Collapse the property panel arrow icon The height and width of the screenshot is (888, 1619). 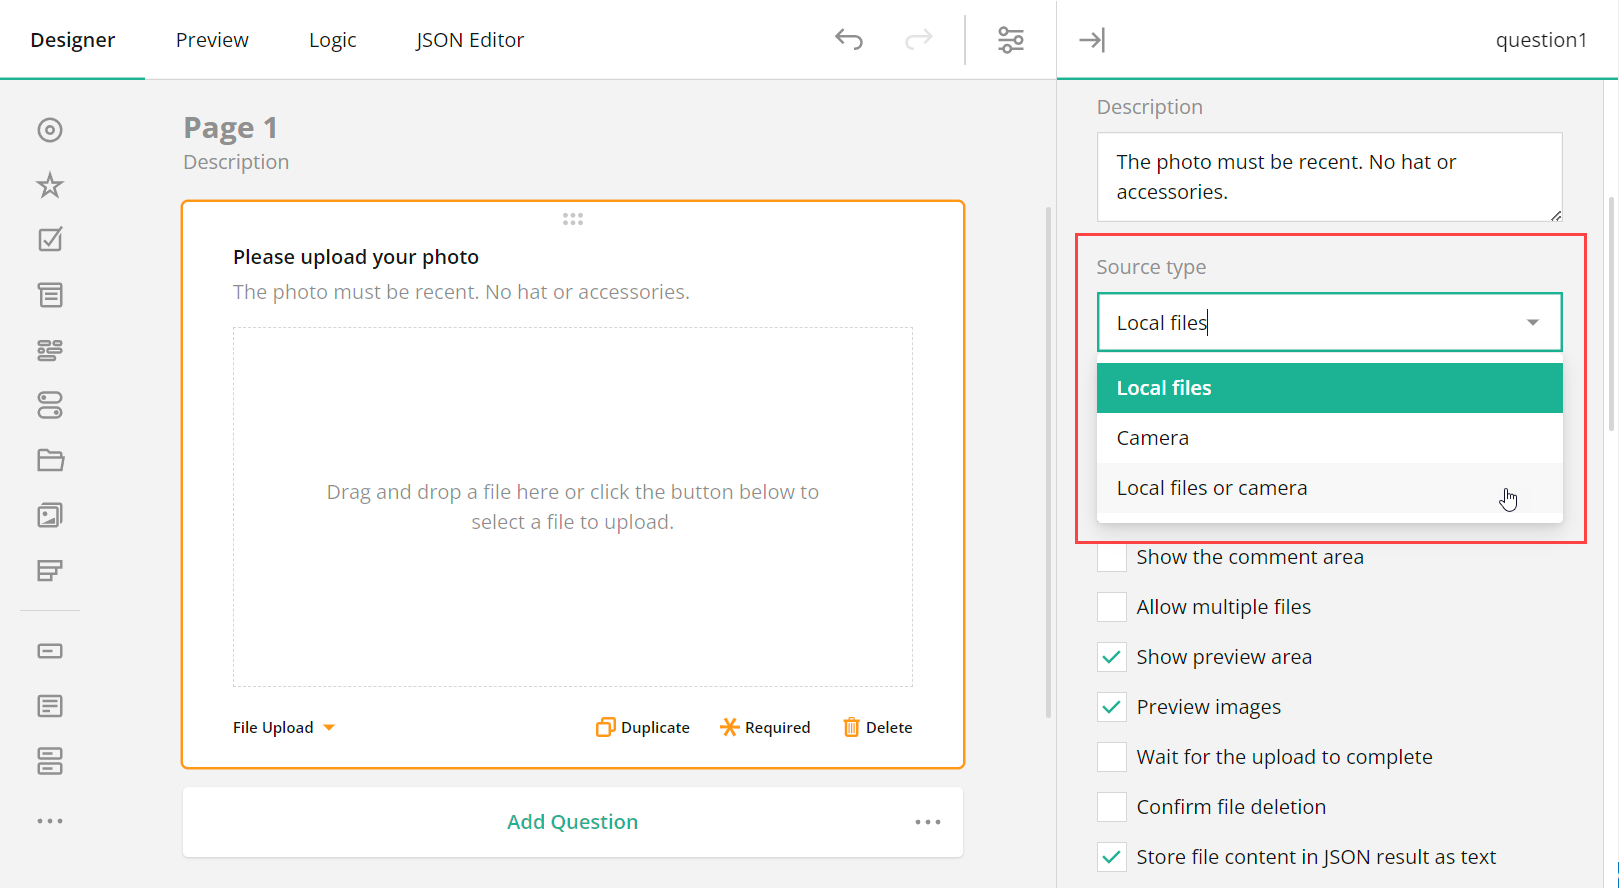(1091, 40)
